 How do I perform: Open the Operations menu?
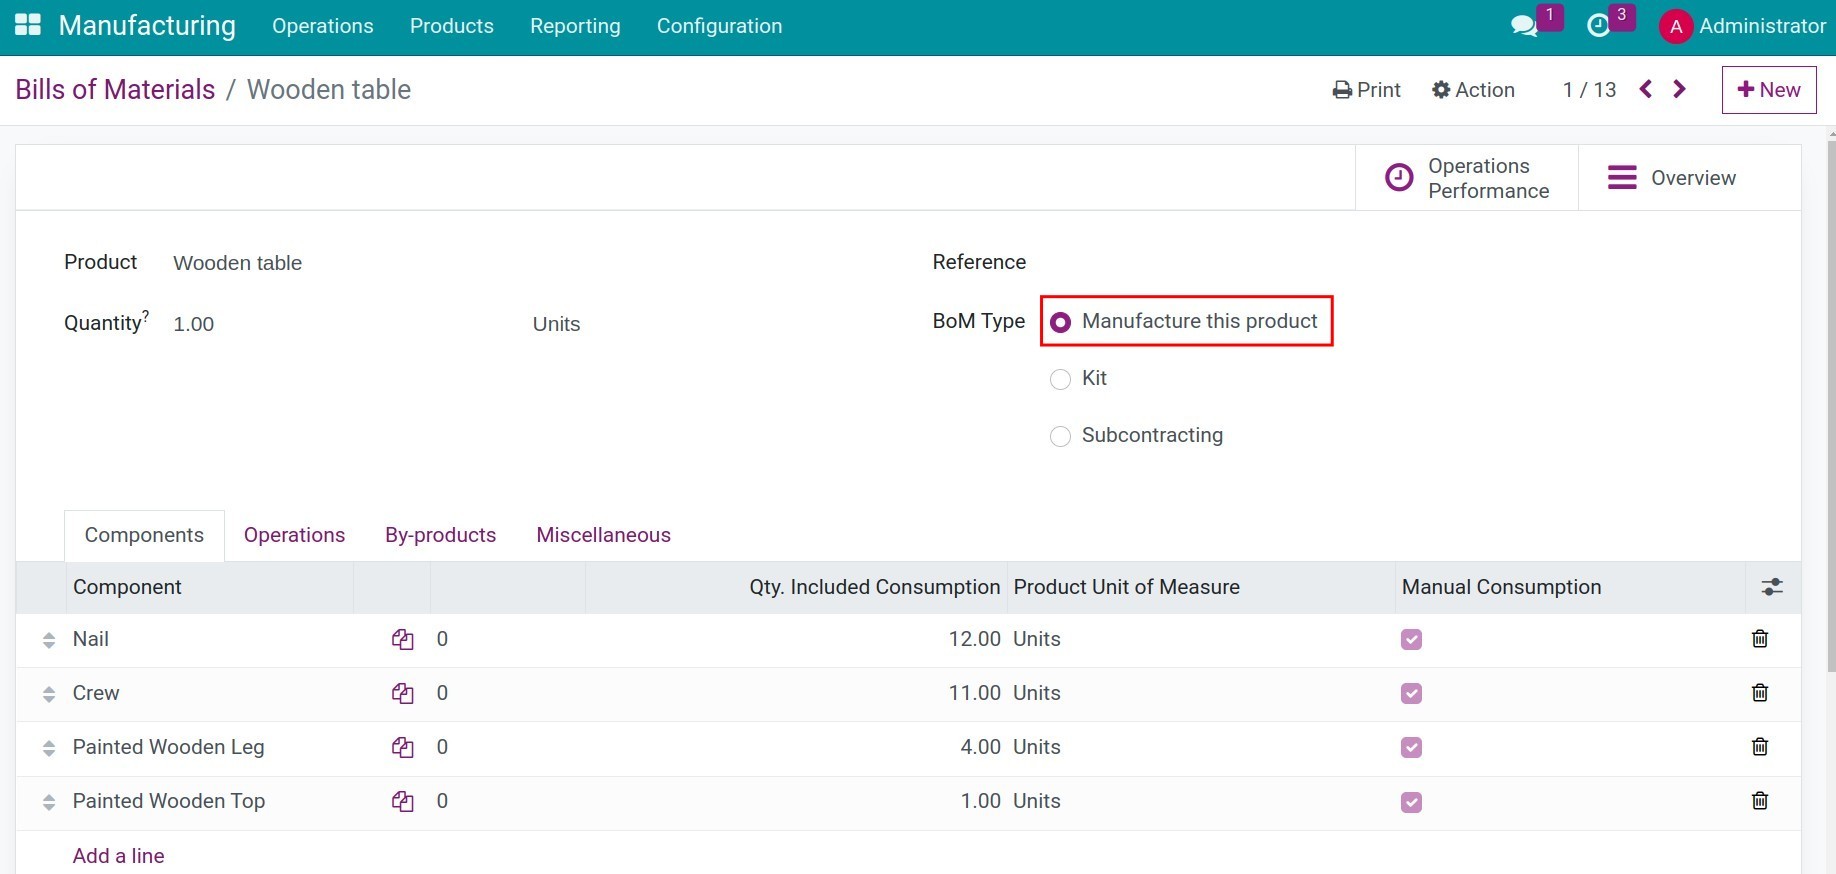tap(322, 26)
